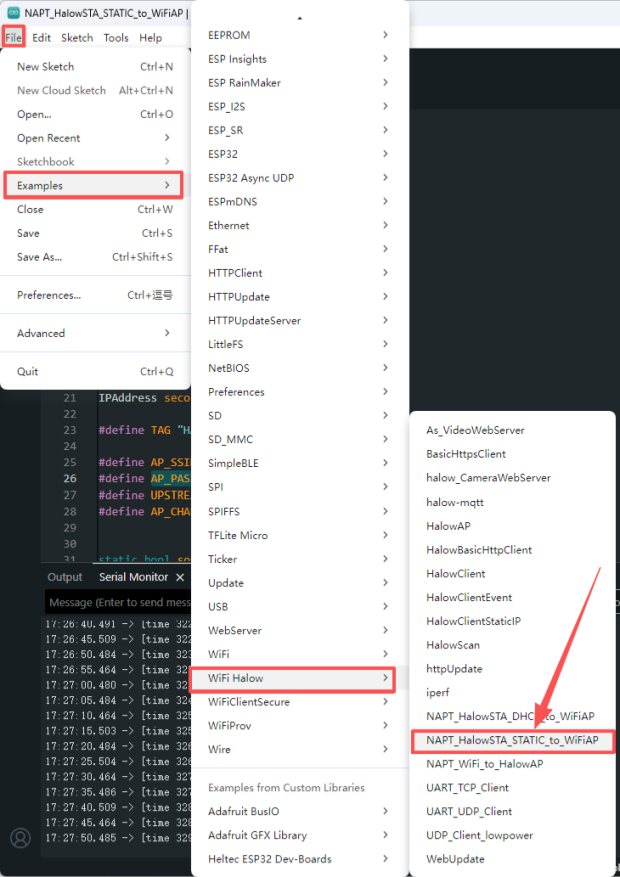Image resolution: width=620 pixels, height=877 pixels.
Task: Open the SD_MMC examples submenu
Action: [x=300, y=439]
